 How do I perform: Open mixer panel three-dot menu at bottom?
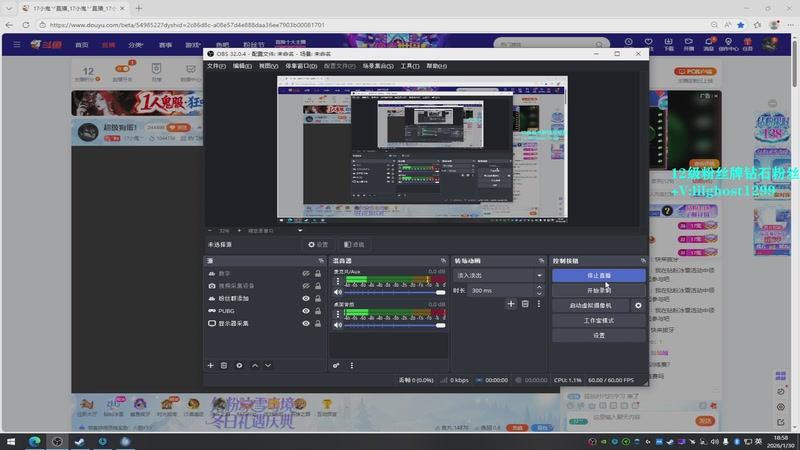(352, 365)
